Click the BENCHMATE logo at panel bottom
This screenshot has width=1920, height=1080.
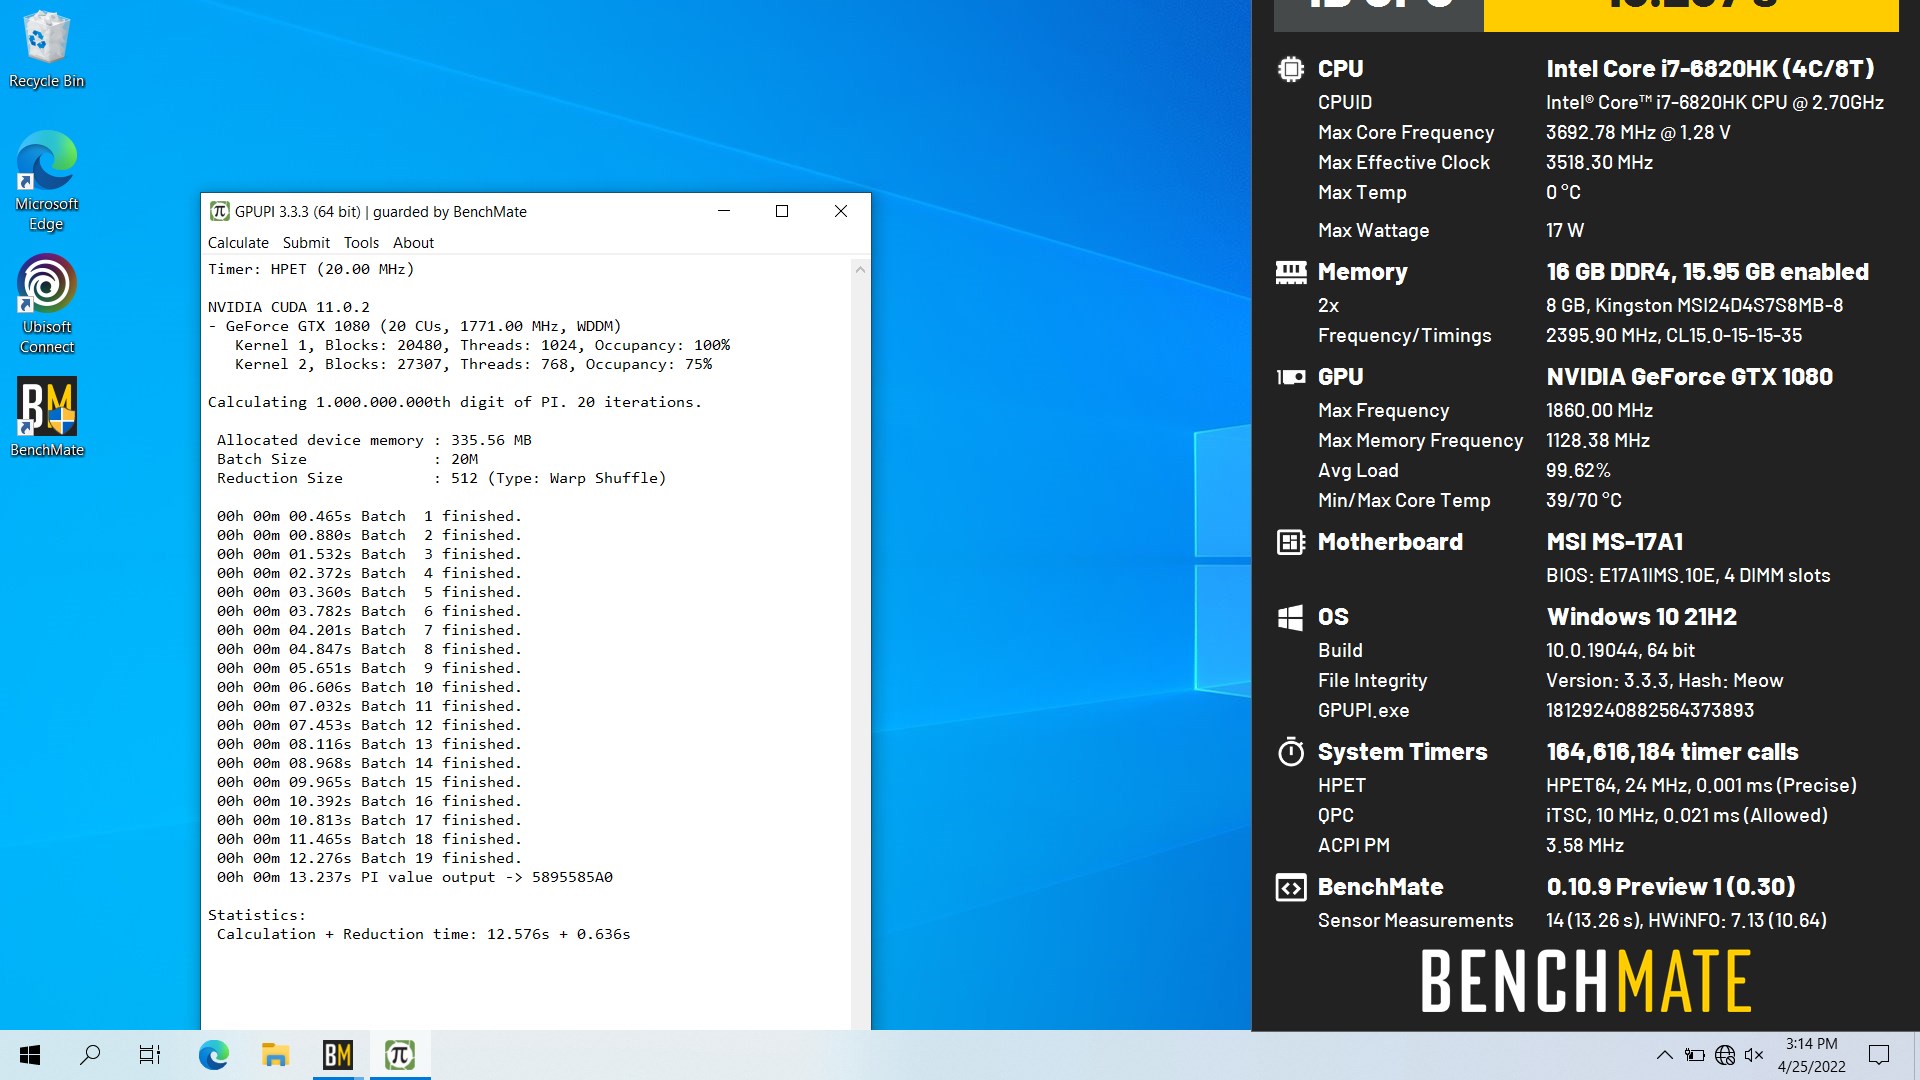(x=1586, y=981)
